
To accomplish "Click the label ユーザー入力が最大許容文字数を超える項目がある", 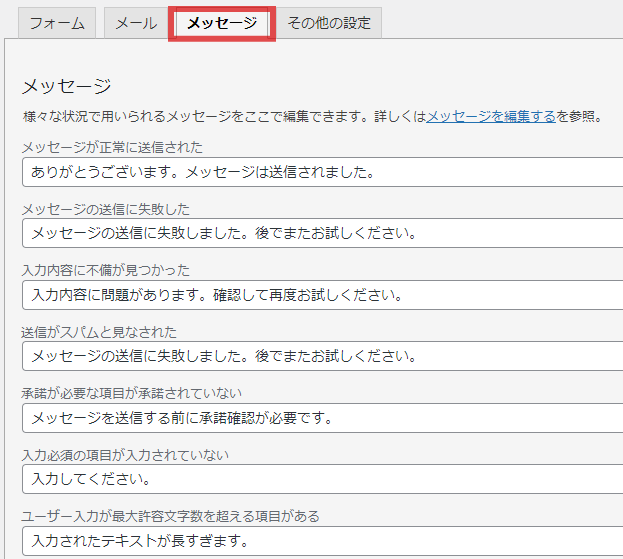I will 170,516.
